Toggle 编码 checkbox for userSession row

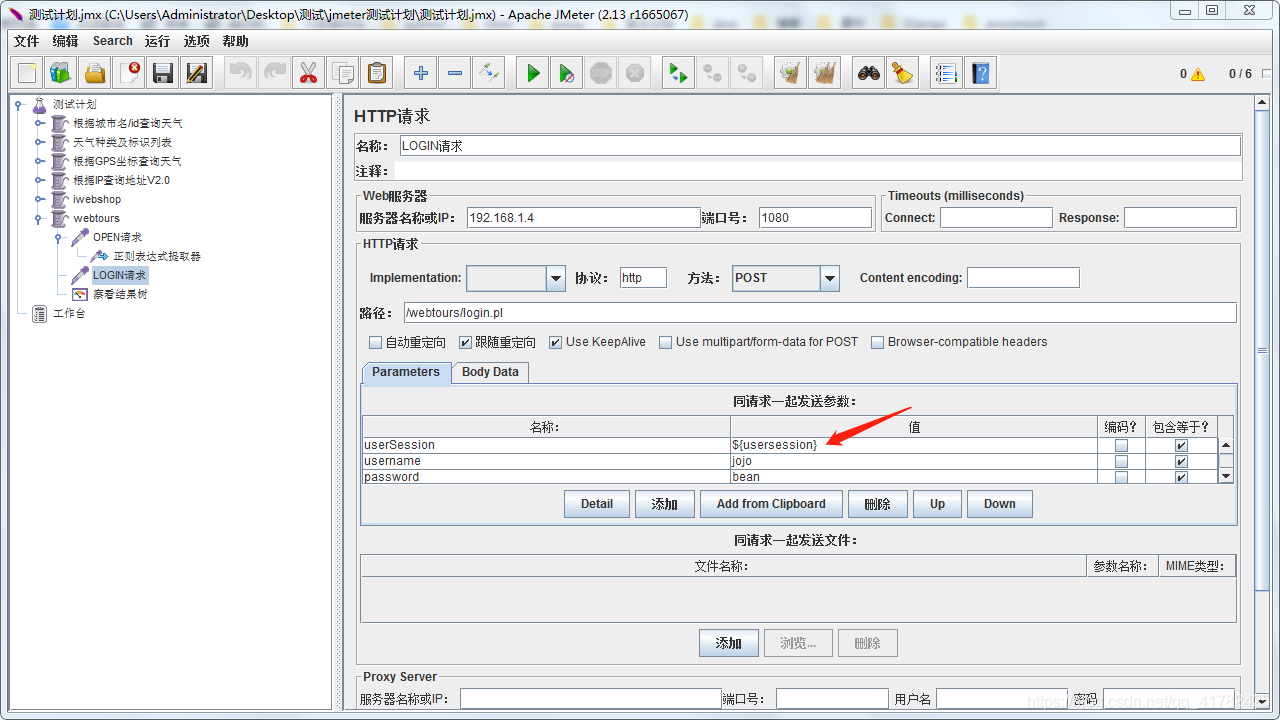pyautogui.click(x=1121, y=445)
